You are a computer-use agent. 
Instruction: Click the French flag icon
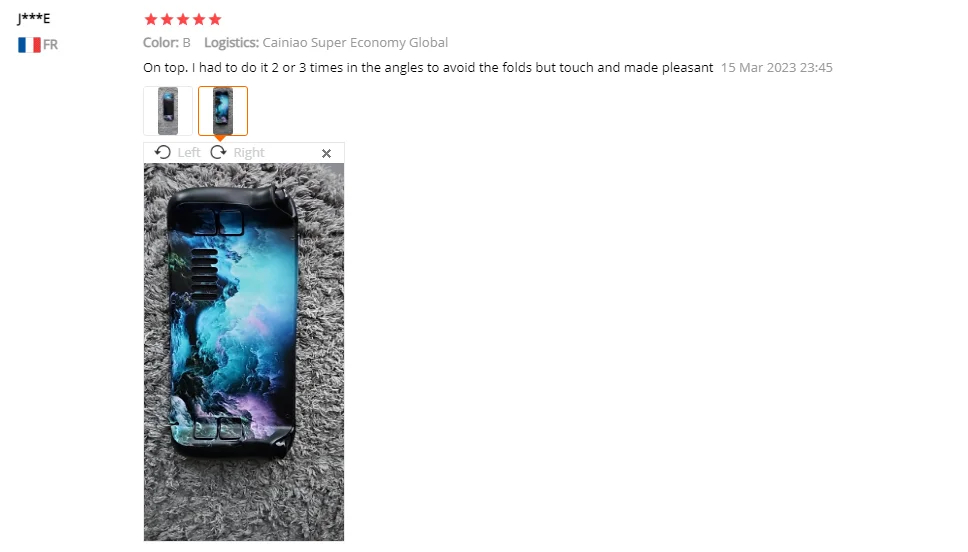click(29, 44)
